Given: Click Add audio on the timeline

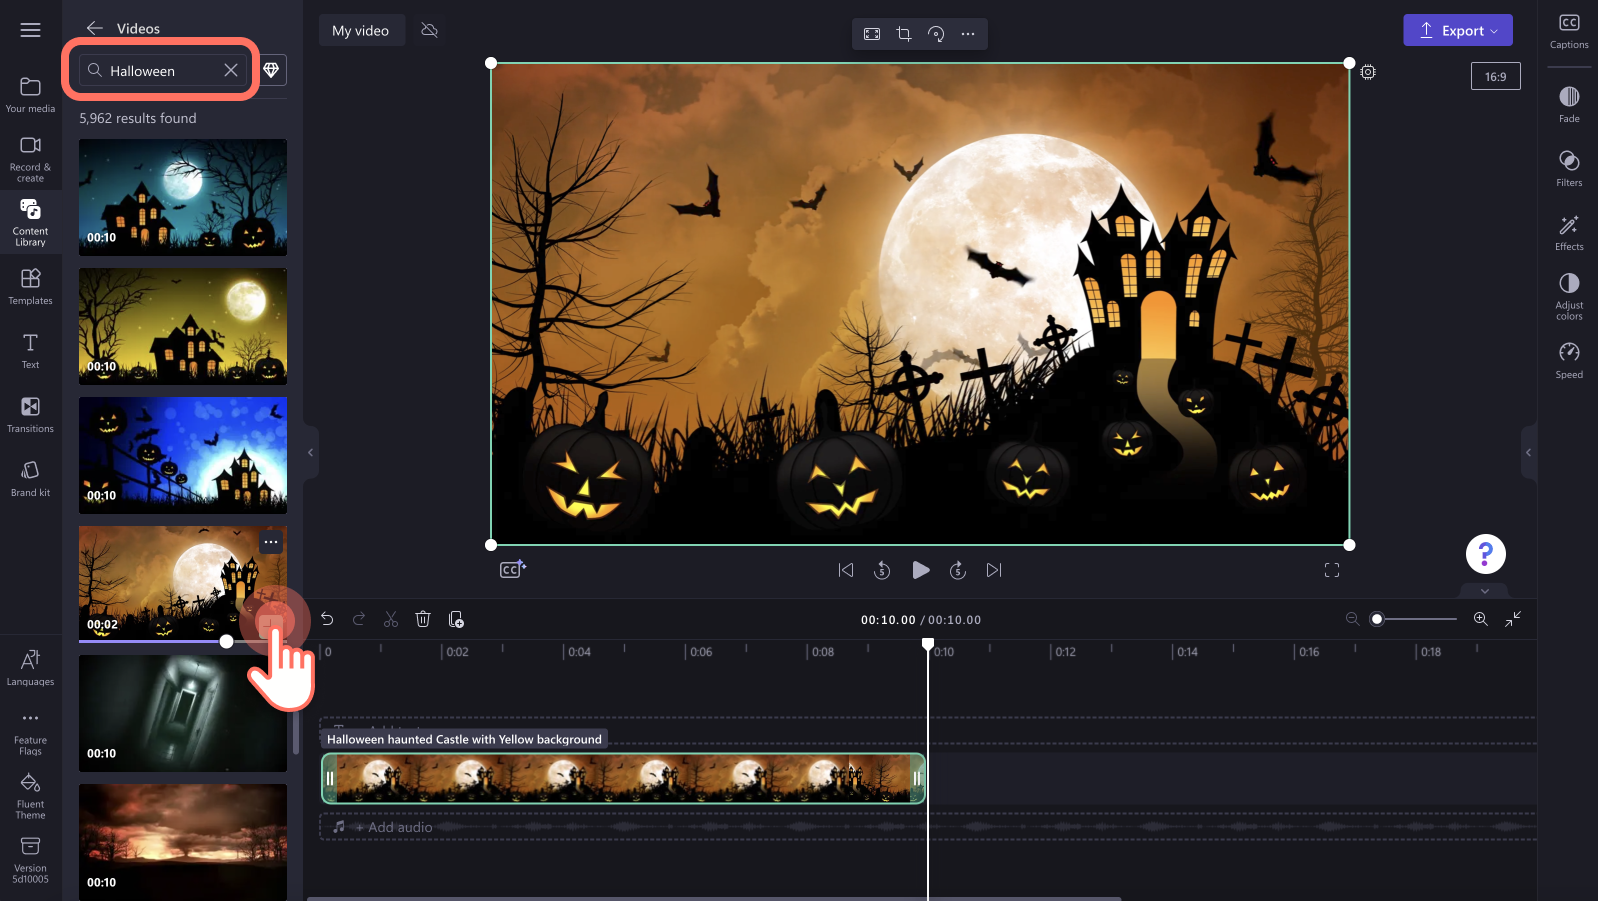Looking at the screenshot, I should [395, 827].
